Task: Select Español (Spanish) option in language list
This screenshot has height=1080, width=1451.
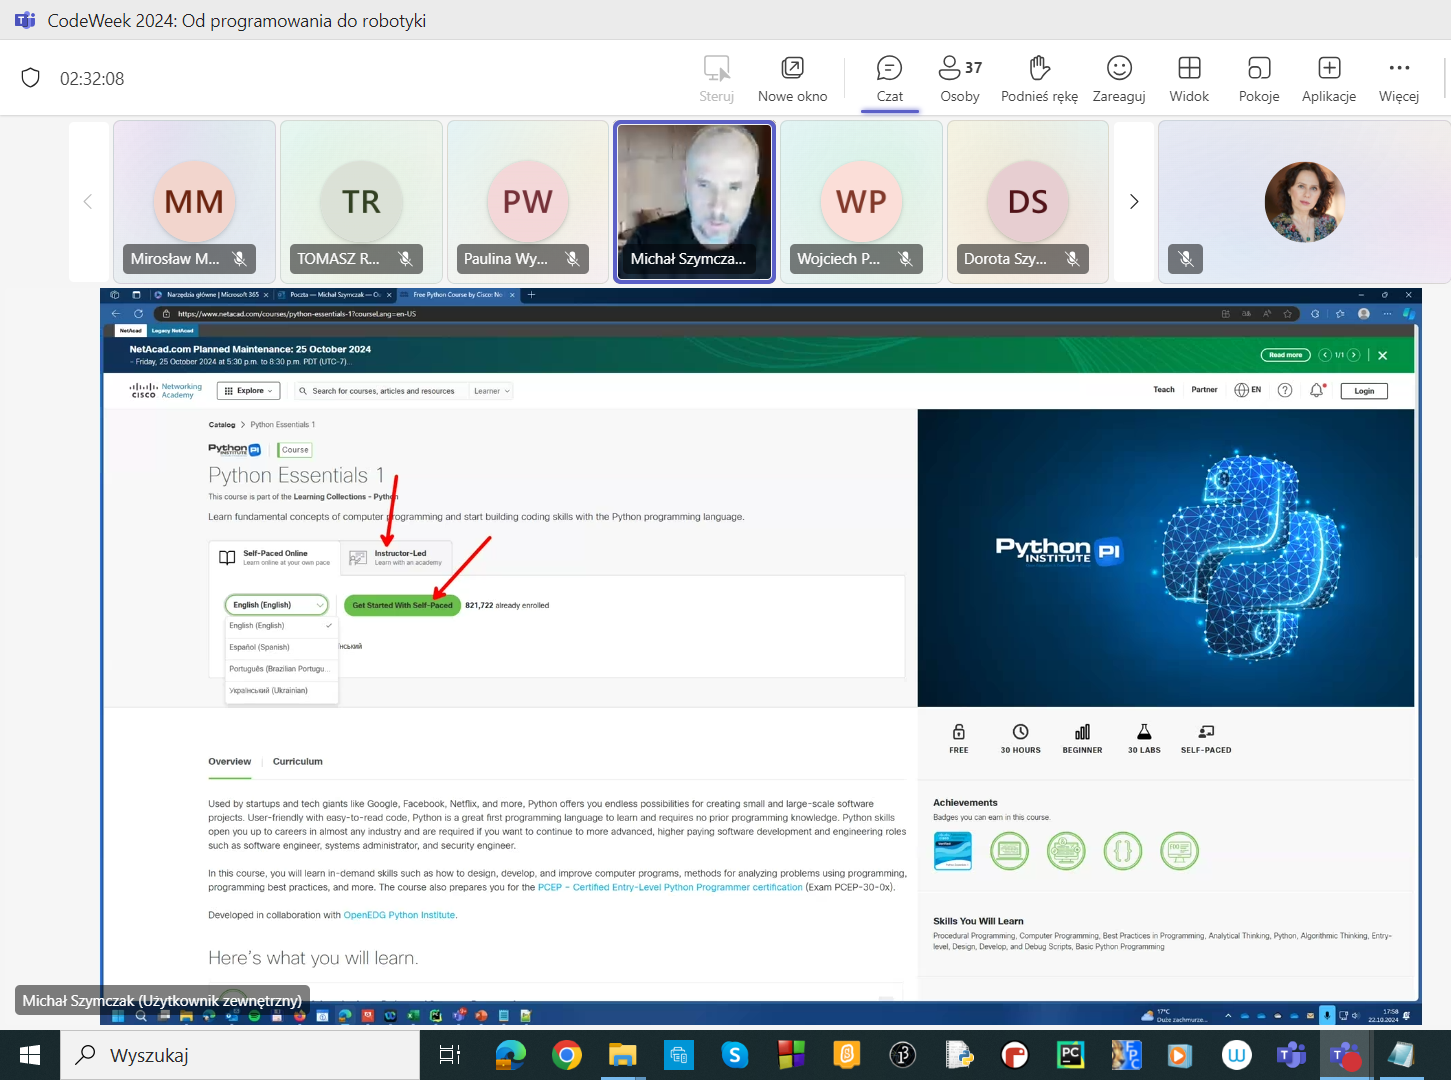Action: tap(282, 647)
